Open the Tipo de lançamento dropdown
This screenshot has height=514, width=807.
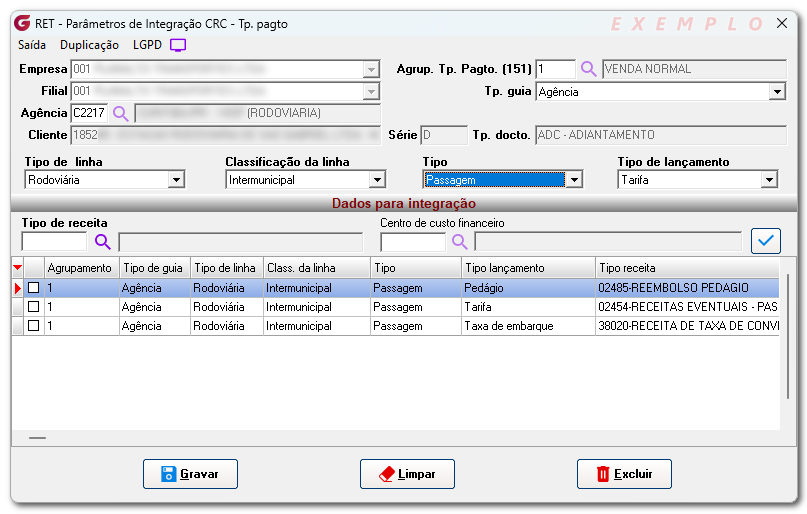click(x=769, y=180)
